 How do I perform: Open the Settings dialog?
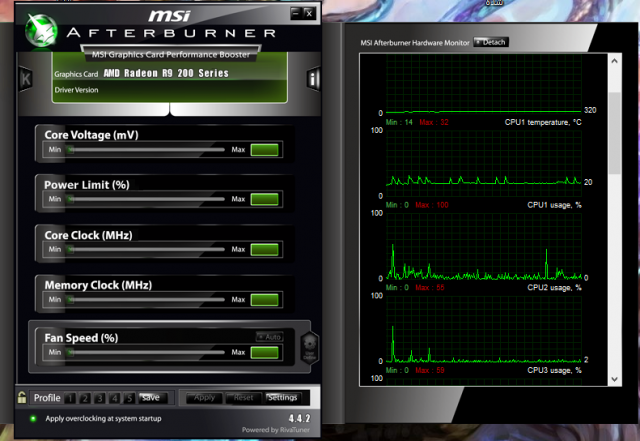coord(282,397)
